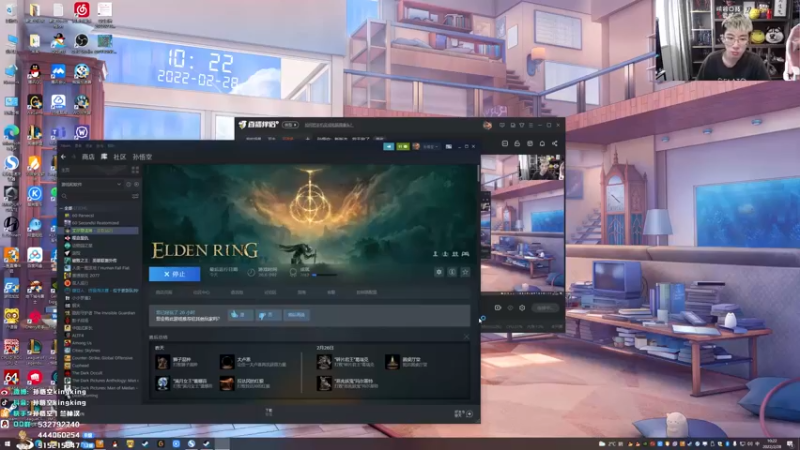Image resolution: width=800 pixels, height=450 pixels.
Task: Click the recent-activity clock icon beside library filter
Action: click(x=129, y=184)
